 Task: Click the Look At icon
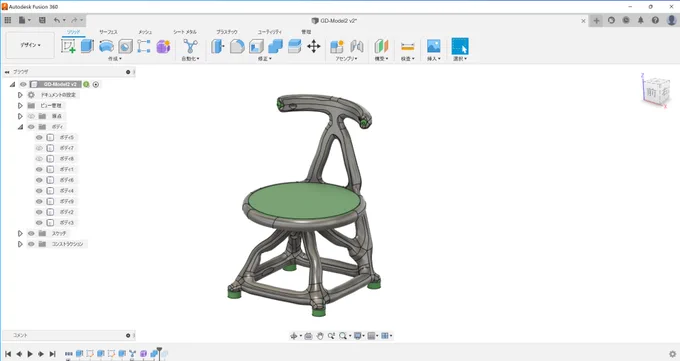[308, 335]
